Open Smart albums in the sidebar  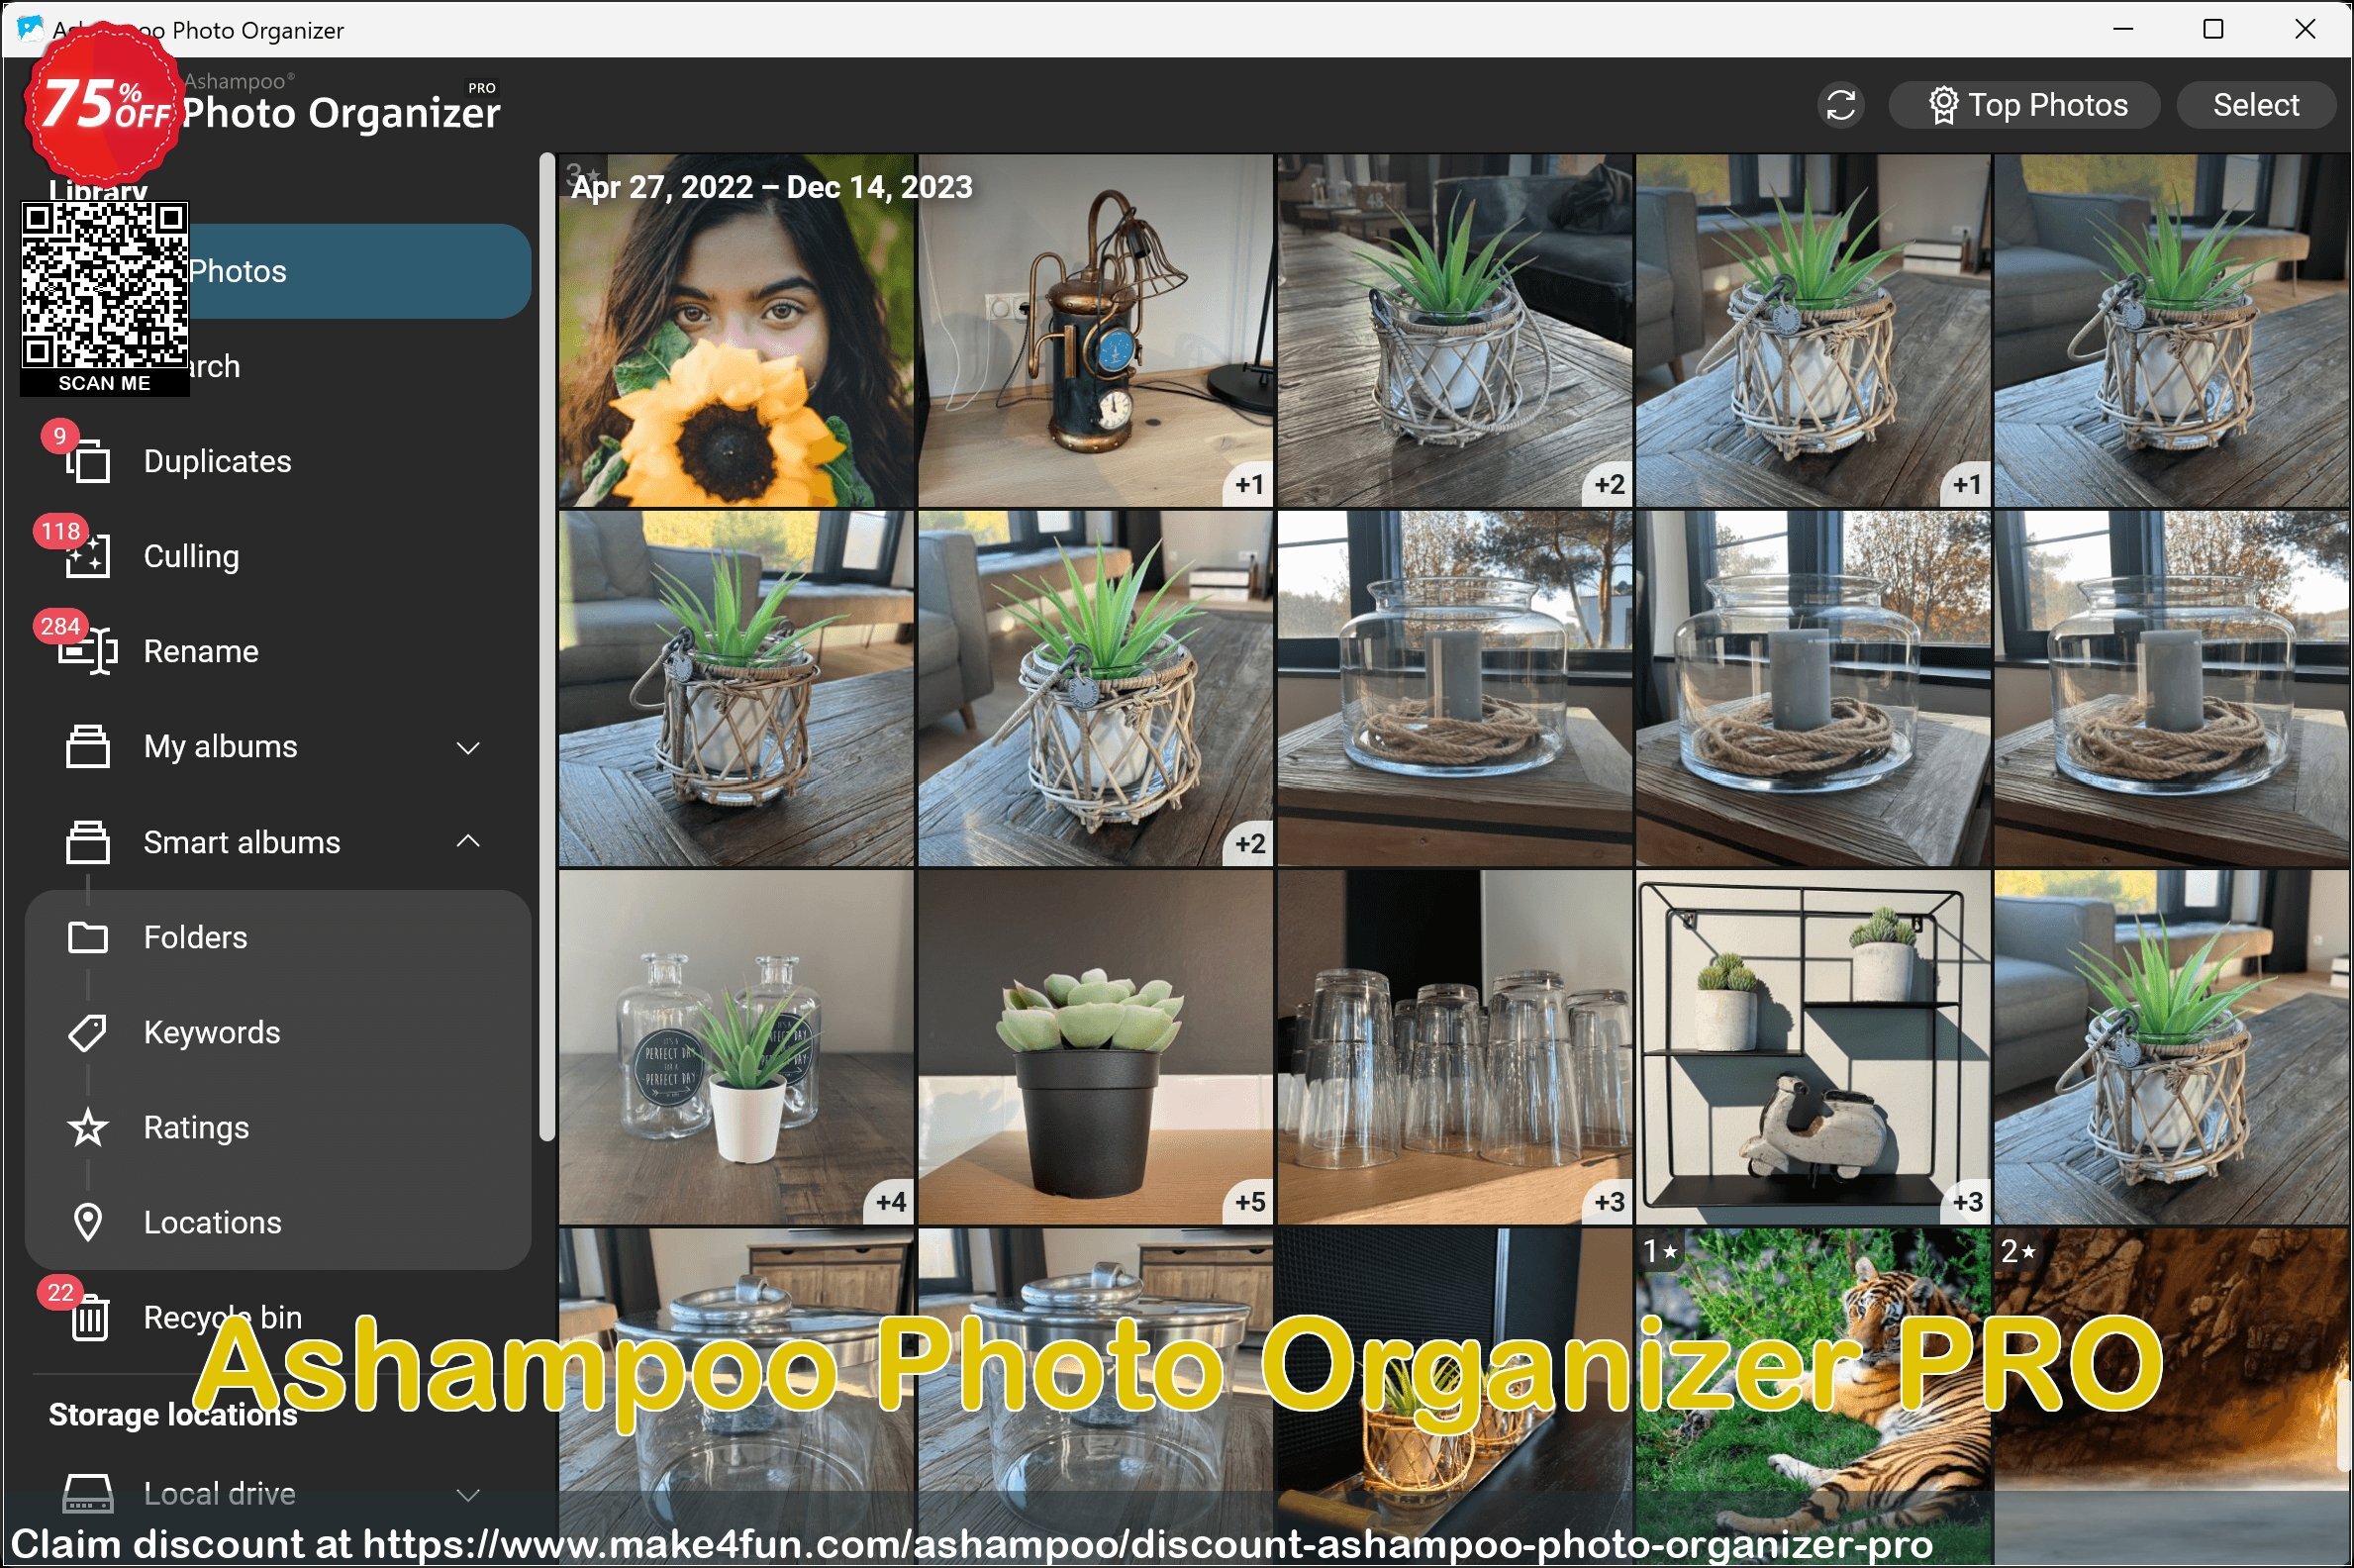(280, 842)
